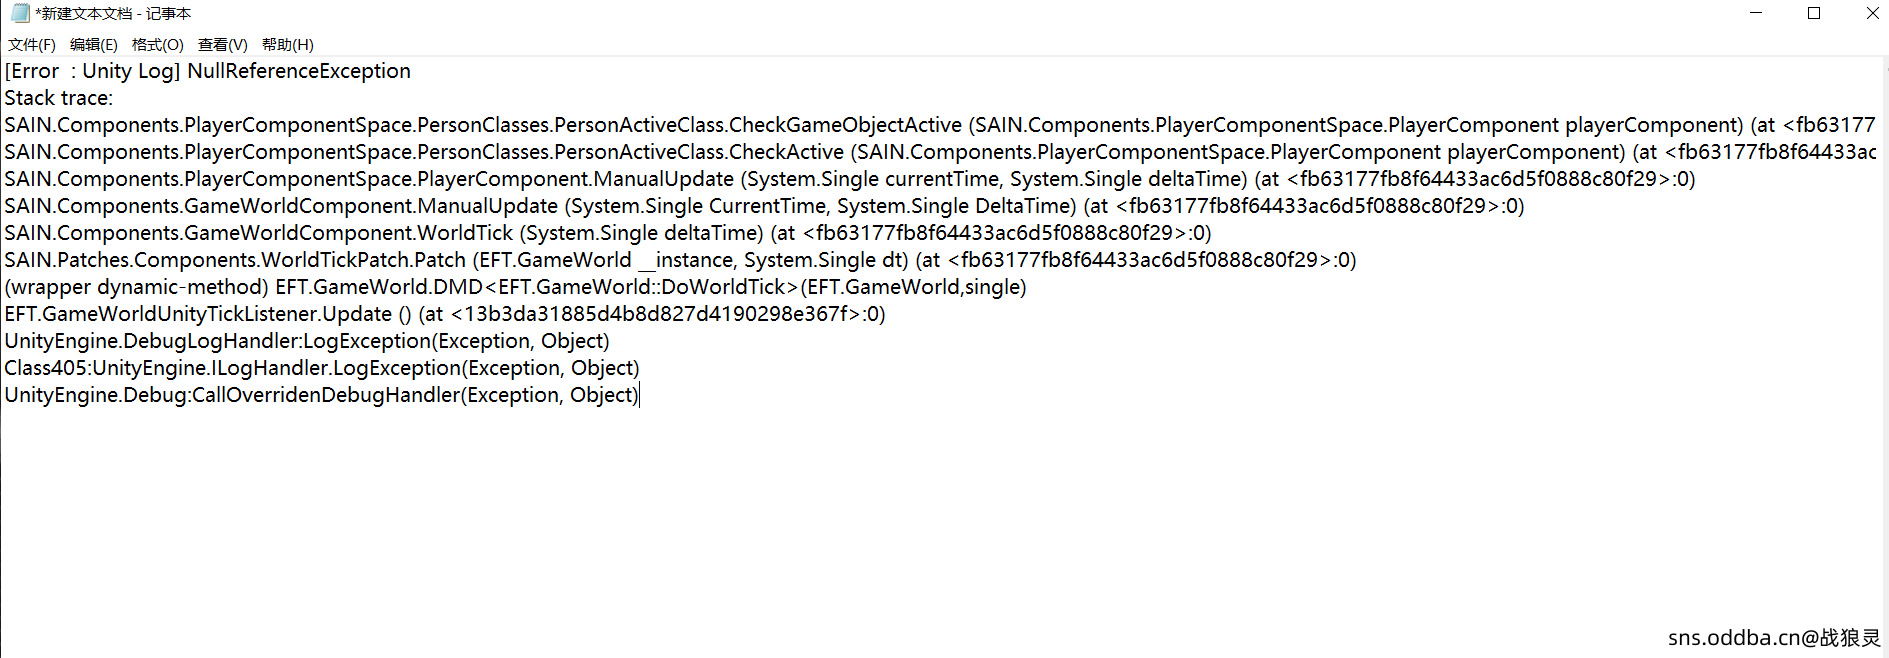The image size is (1889, 658).
Task: Place cursor on the Stack trace line
Action: click(x=59, y=98)
